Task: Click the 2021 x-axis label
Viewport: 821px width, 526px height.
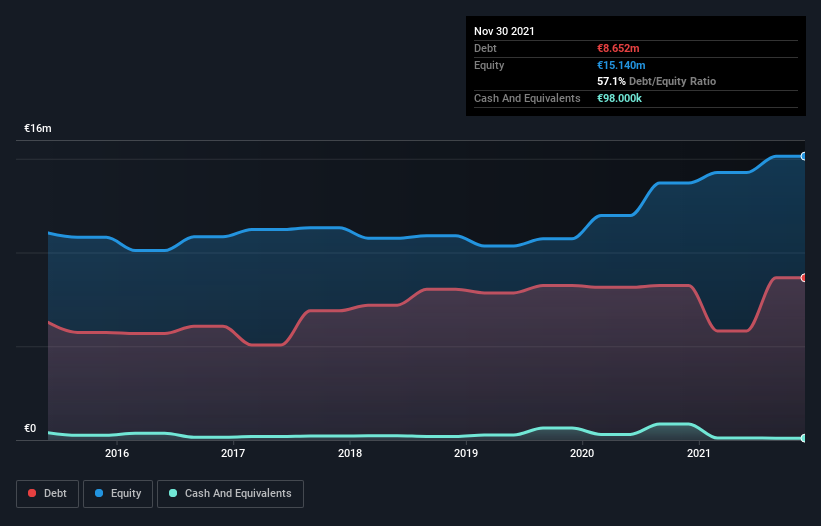Action: point(698,453)
